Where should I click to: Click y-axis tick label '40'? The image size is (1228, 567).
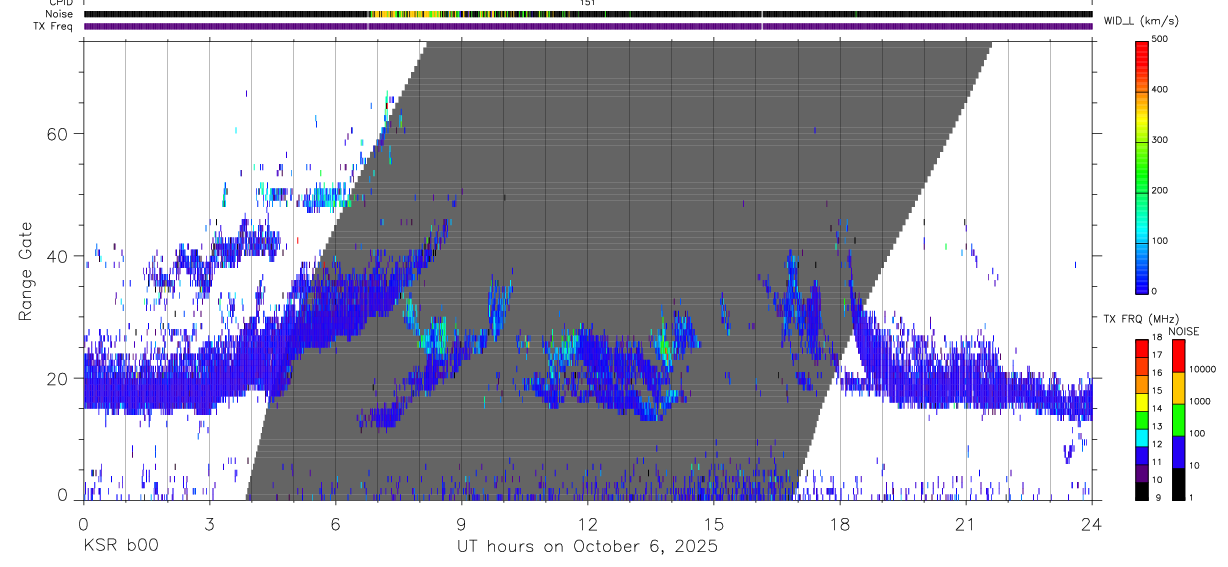(59, 256)
